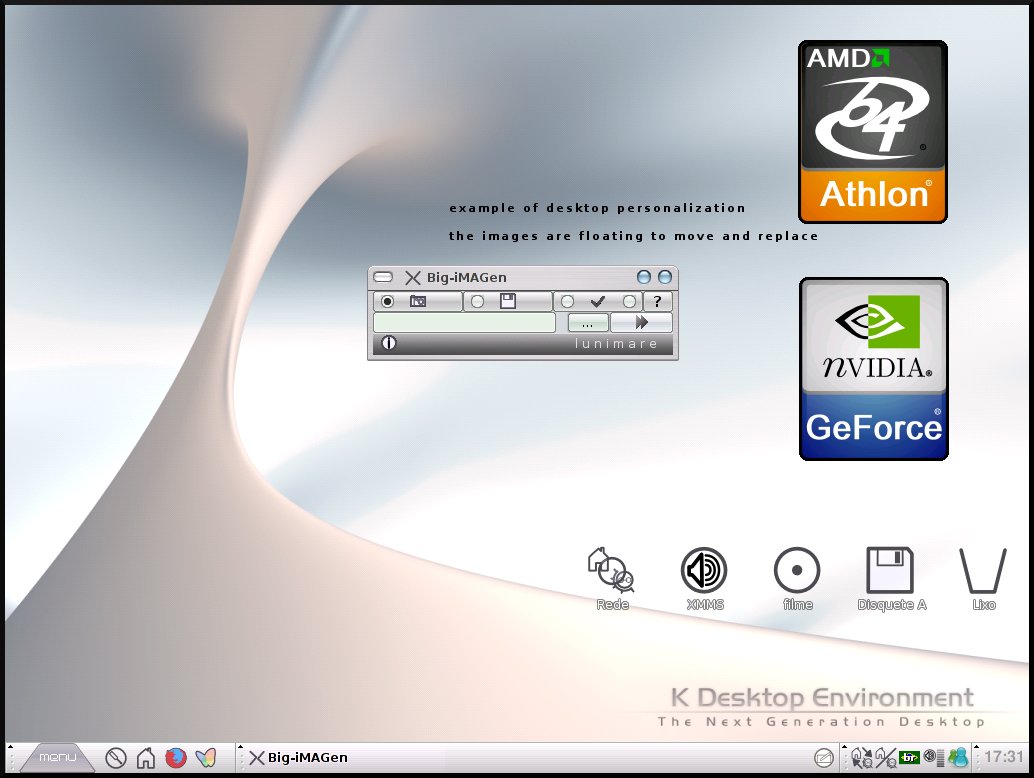Open the file browser with the "..." button
Screen dimensions: 1034x778
coord(588,323)
